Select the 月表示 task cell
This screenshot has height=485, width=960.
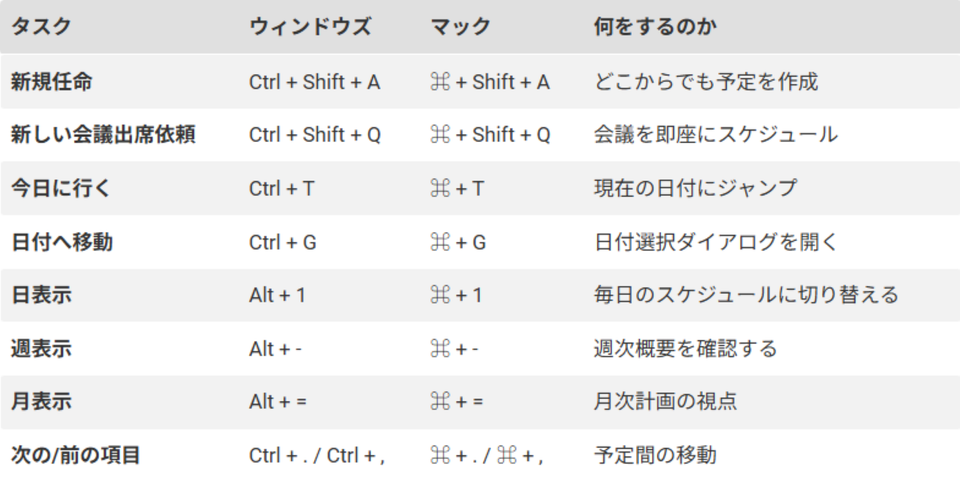pos(41,402)
